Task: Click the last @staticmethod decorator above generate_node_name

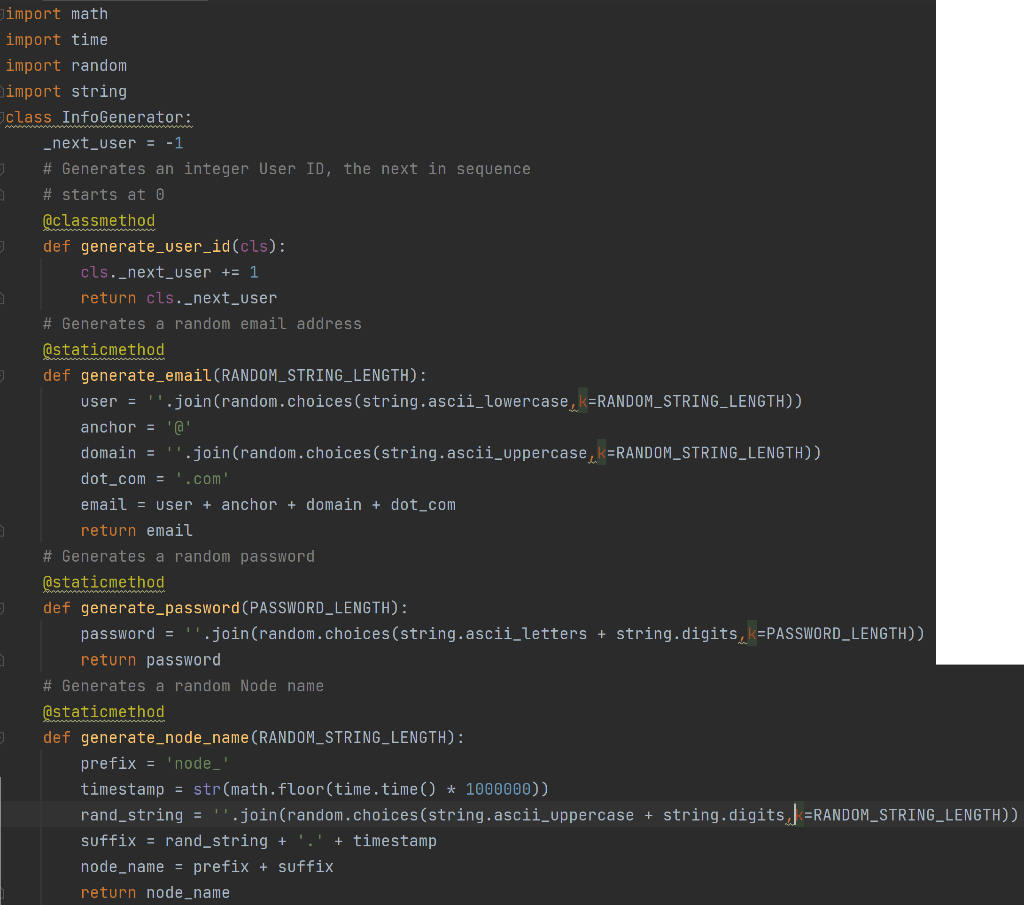Action: 103,711
